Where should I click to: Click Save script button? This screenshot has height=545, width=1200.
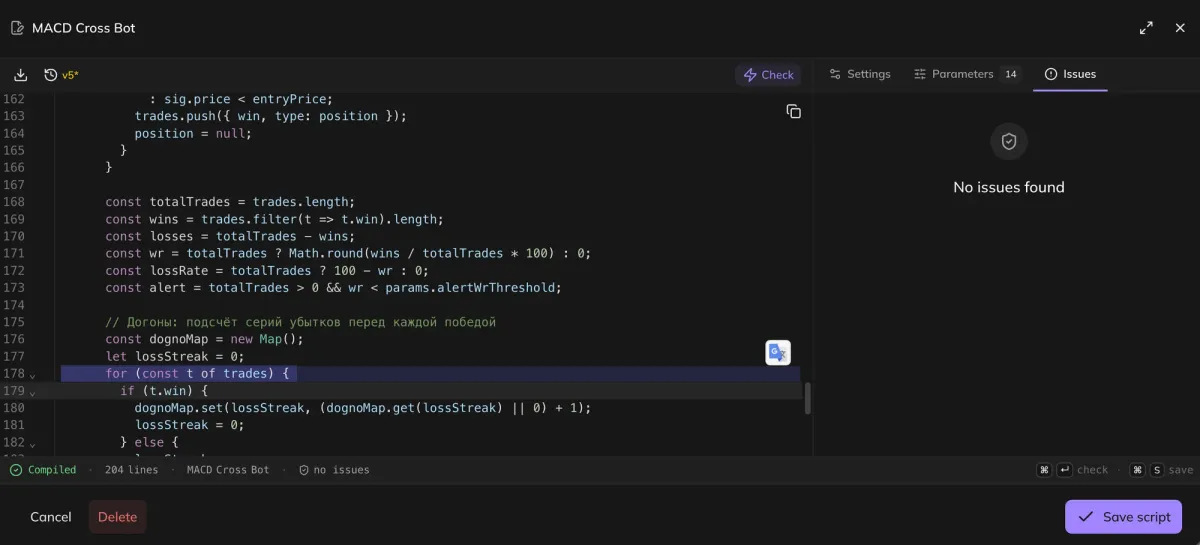1124,517
